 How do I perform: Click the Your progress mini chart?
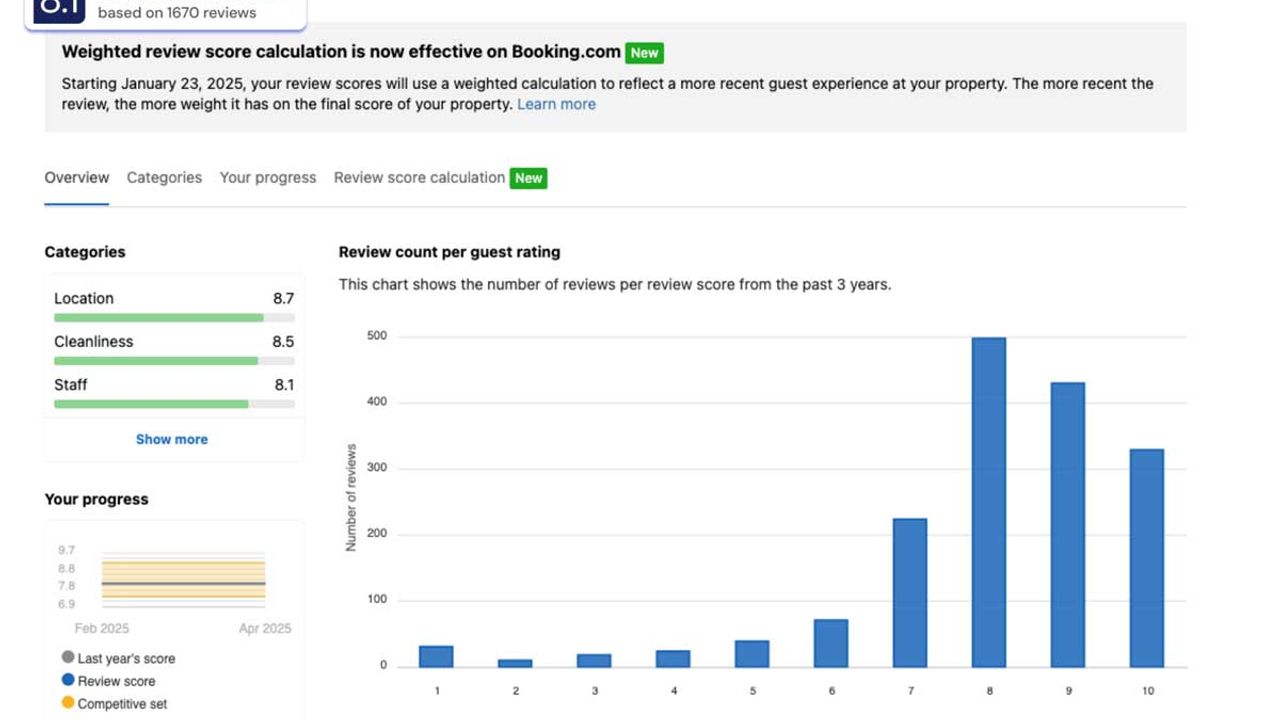[183, 580]
